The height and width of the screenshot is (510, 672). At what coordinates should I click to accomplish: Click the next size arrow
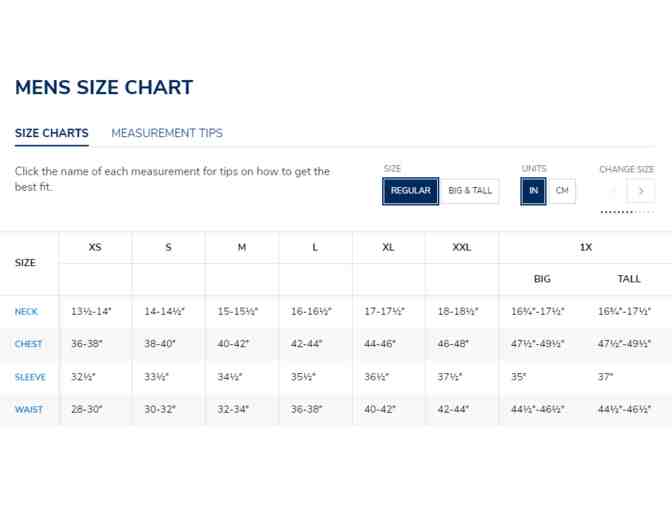pyautogui.click(x=641, y=191)
